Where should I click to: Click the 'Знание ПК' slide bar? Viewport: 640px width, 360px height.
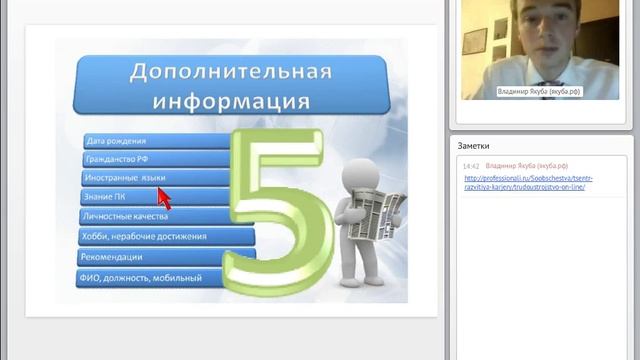pos(155,197)
